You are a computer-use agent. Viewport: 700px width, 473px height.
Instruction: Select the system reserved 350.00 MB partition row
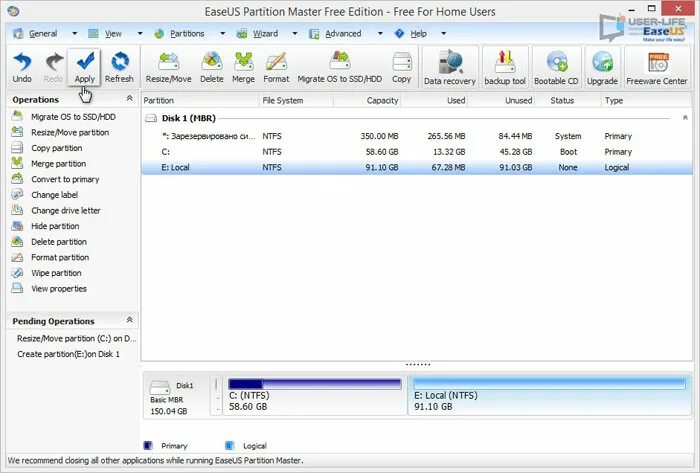click(x=417, y=136)
